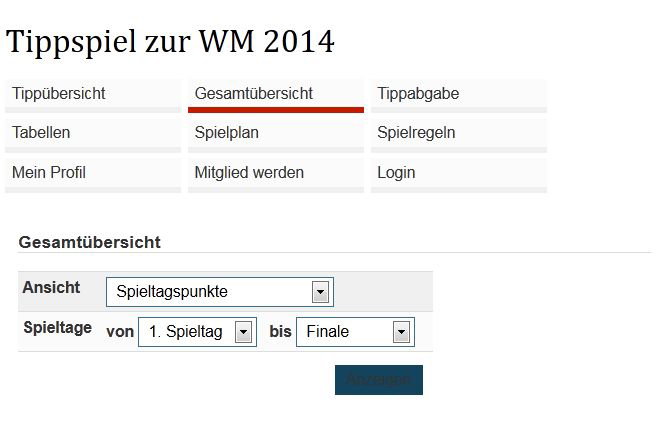
Task: Click the Ansicht field label
Action: [51, 287]
